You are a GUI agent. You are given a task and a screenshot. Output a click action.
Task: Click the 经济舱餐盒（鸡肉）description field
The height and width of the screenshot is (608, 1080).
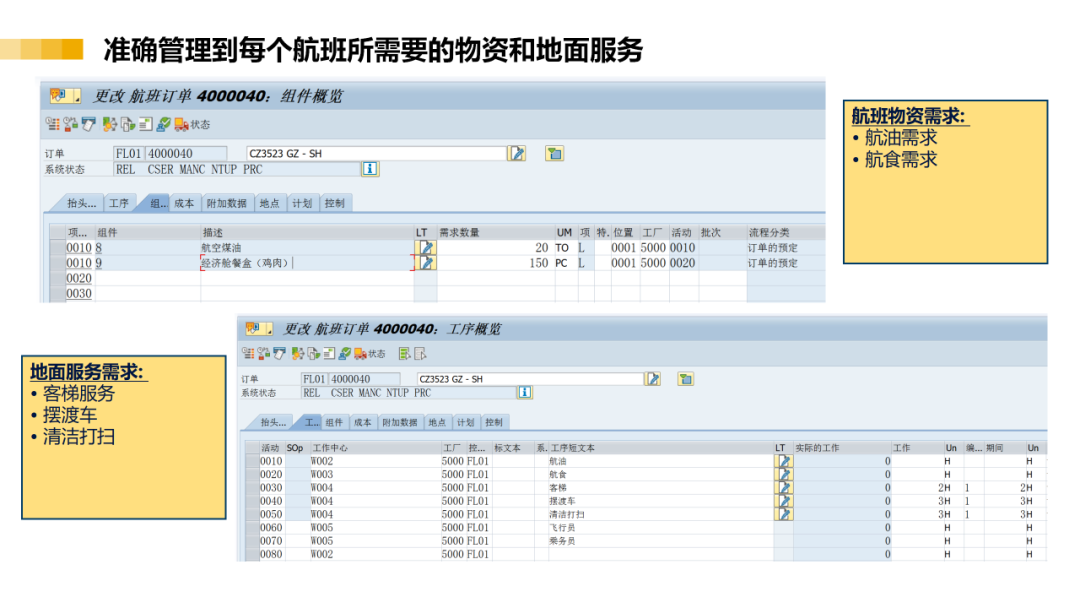307,262
